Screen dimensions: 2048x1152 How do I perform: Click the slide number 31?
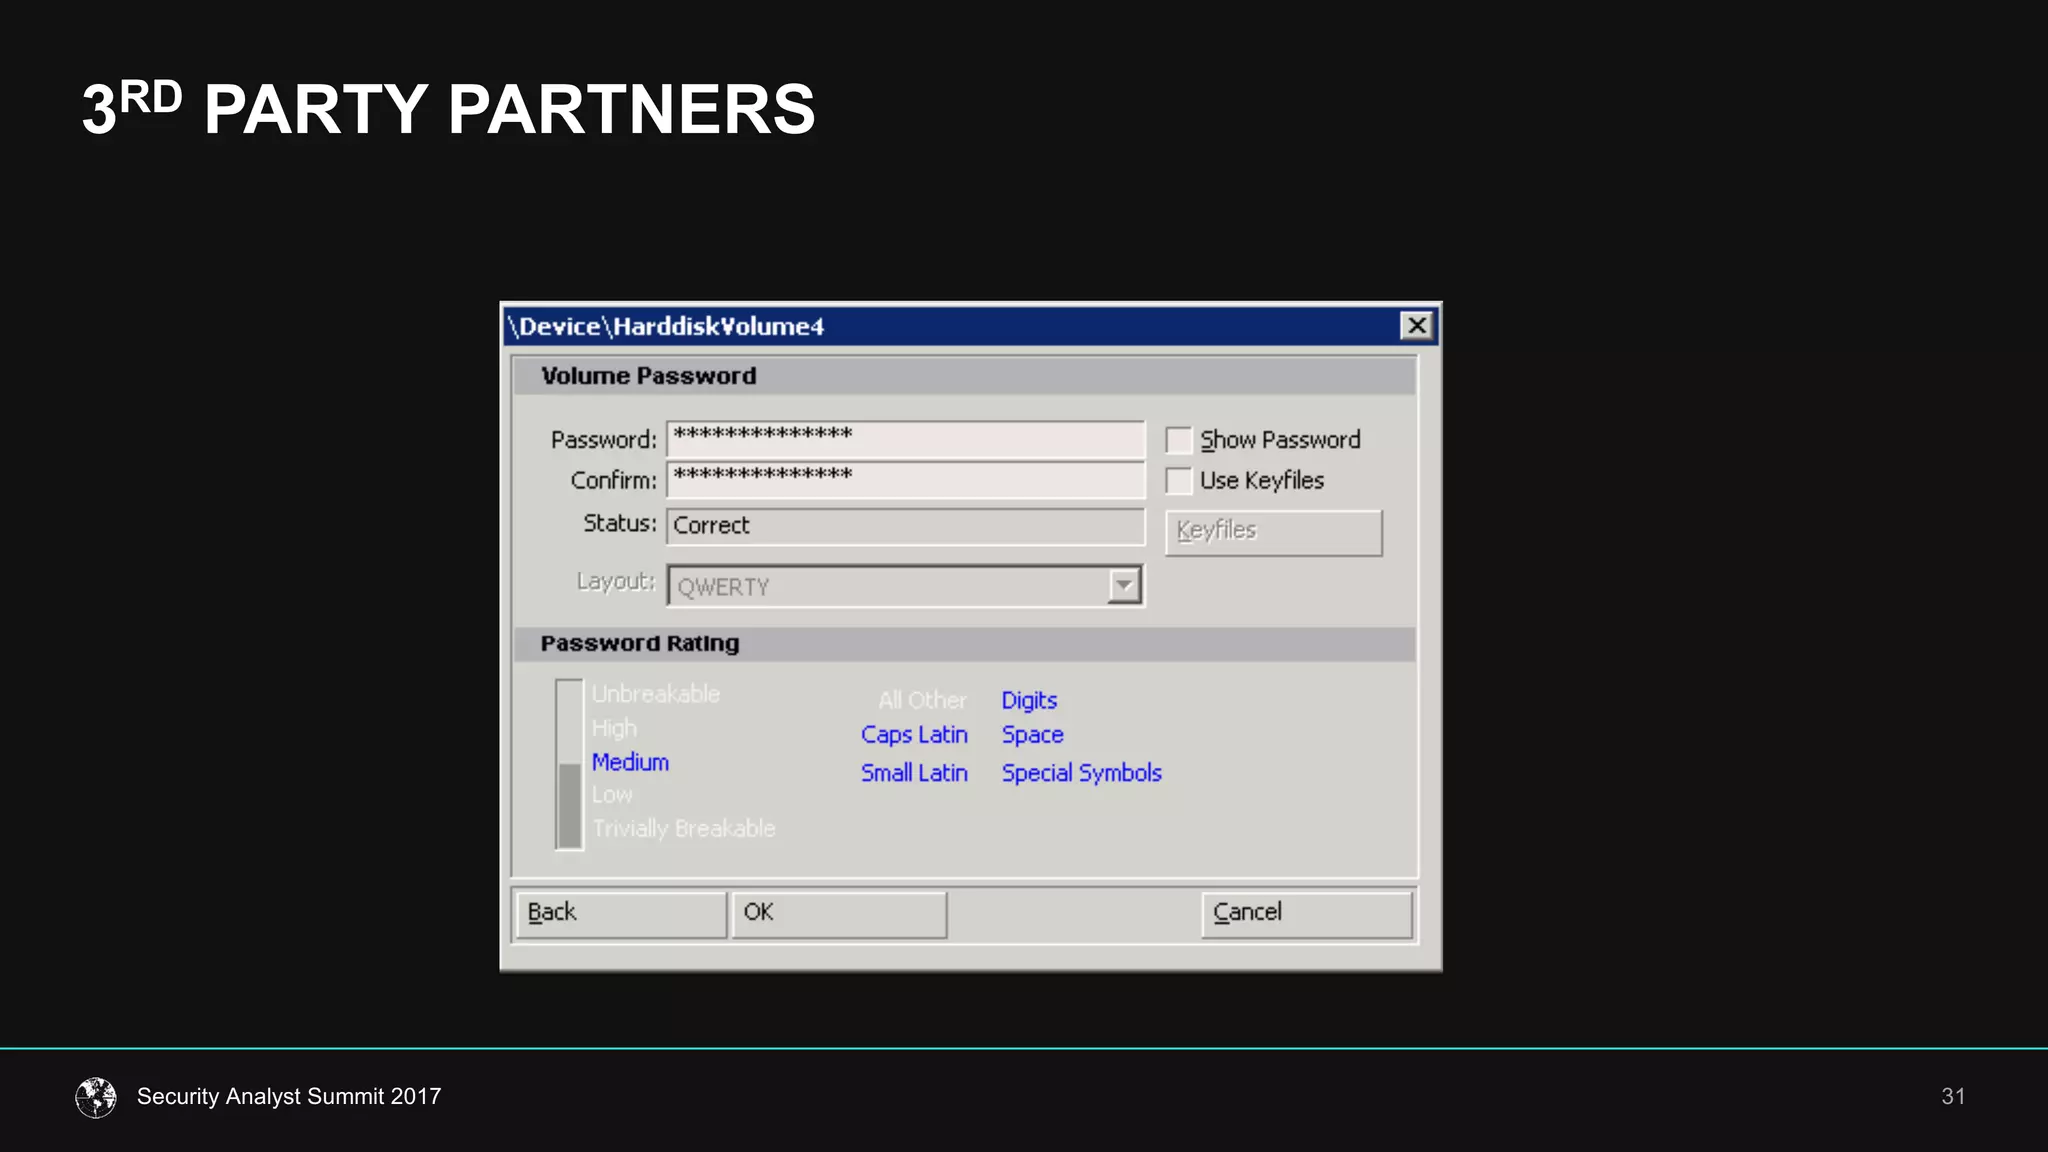1953,1097
